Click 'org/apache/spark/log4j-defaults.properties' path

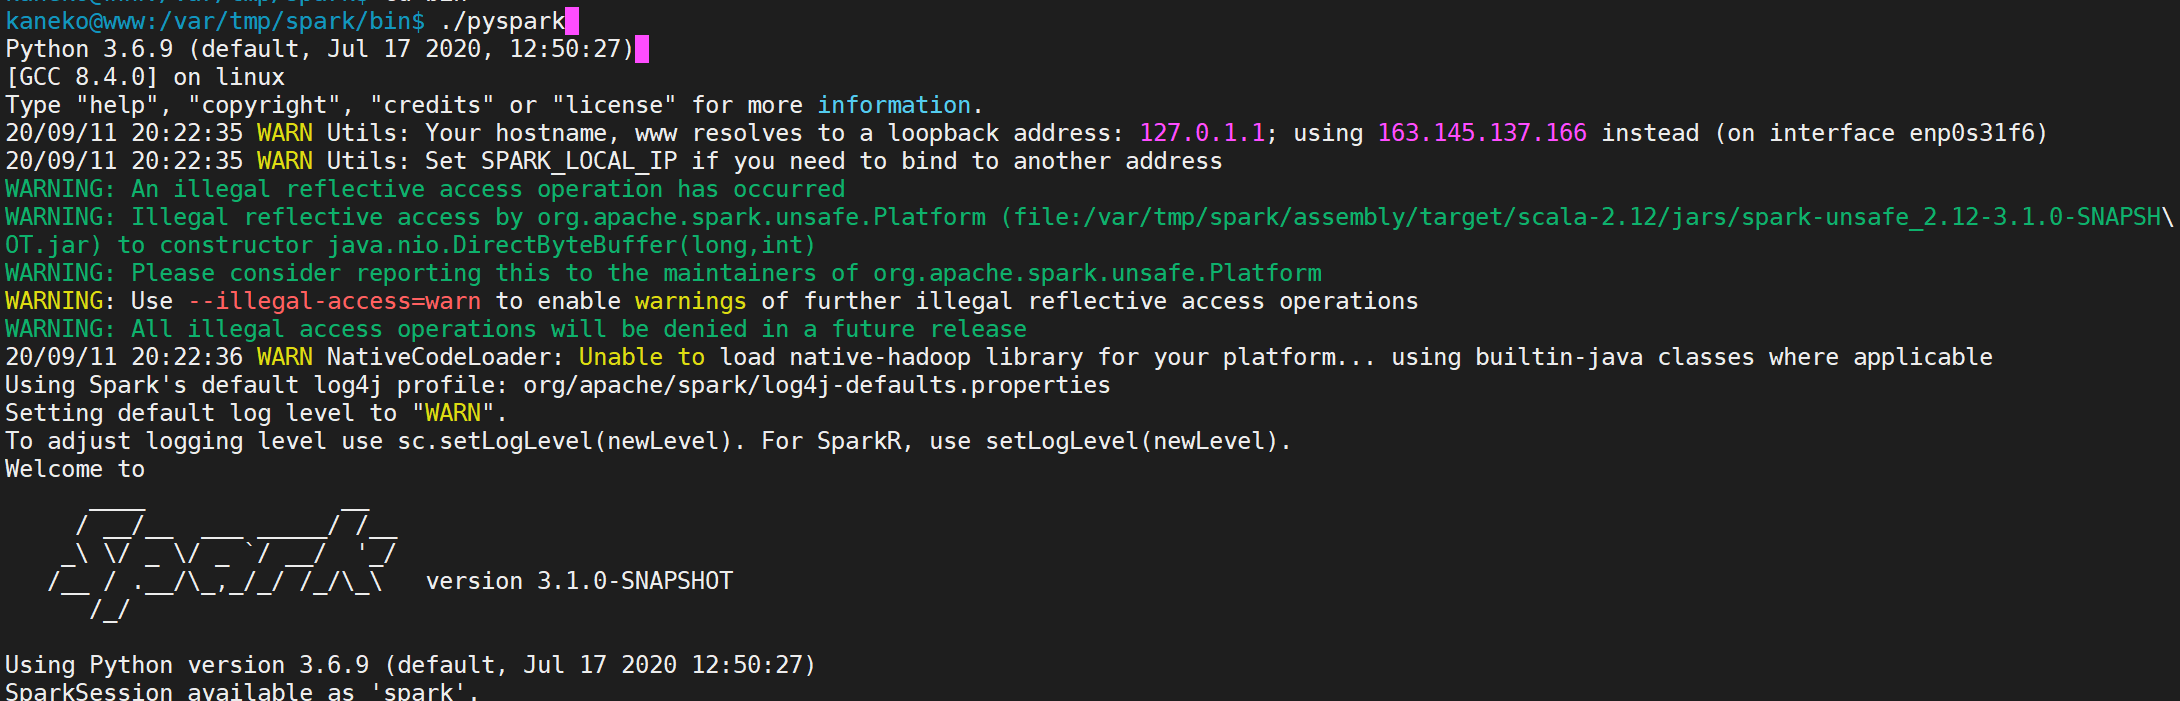pos(817,385)
